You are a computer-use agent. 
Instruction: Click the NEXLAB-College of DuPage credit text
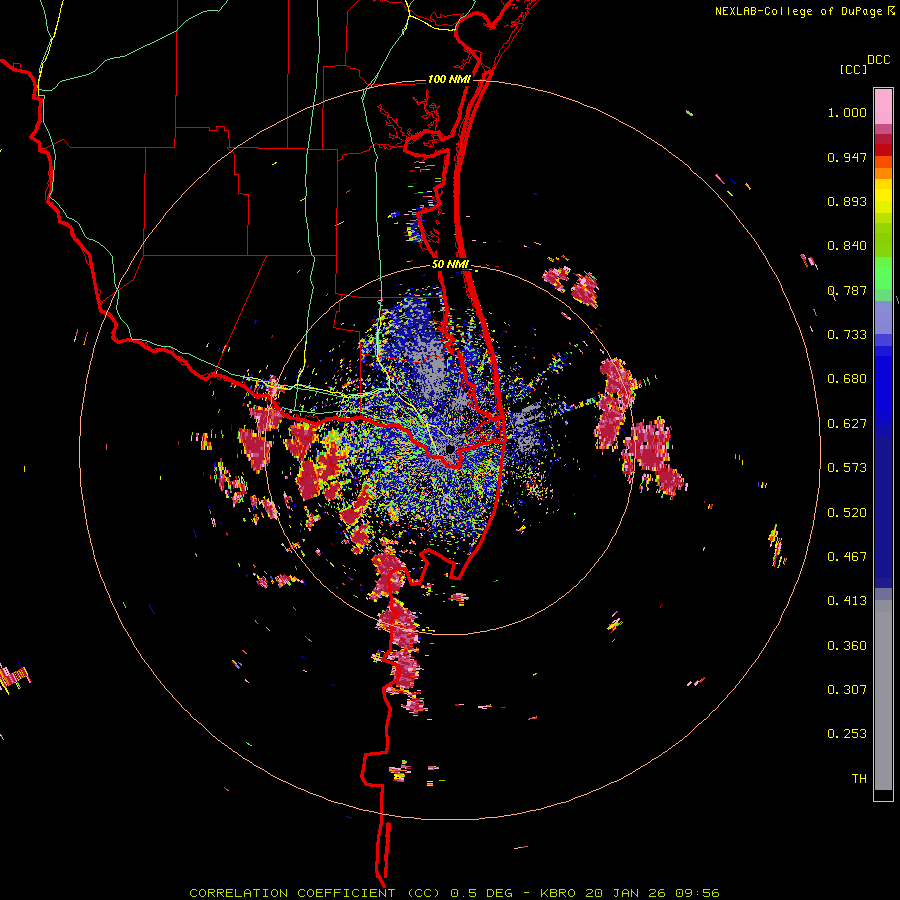click(798, 11)
